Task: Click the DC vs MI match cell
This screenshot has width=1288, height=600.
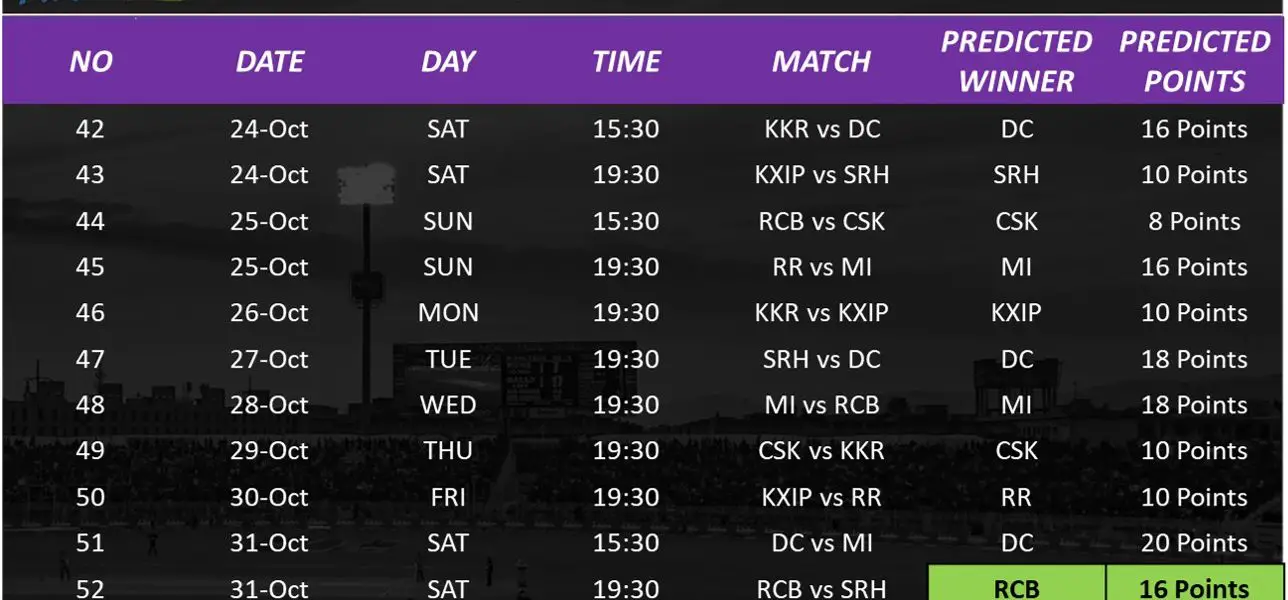Action: tap(821, 543)
